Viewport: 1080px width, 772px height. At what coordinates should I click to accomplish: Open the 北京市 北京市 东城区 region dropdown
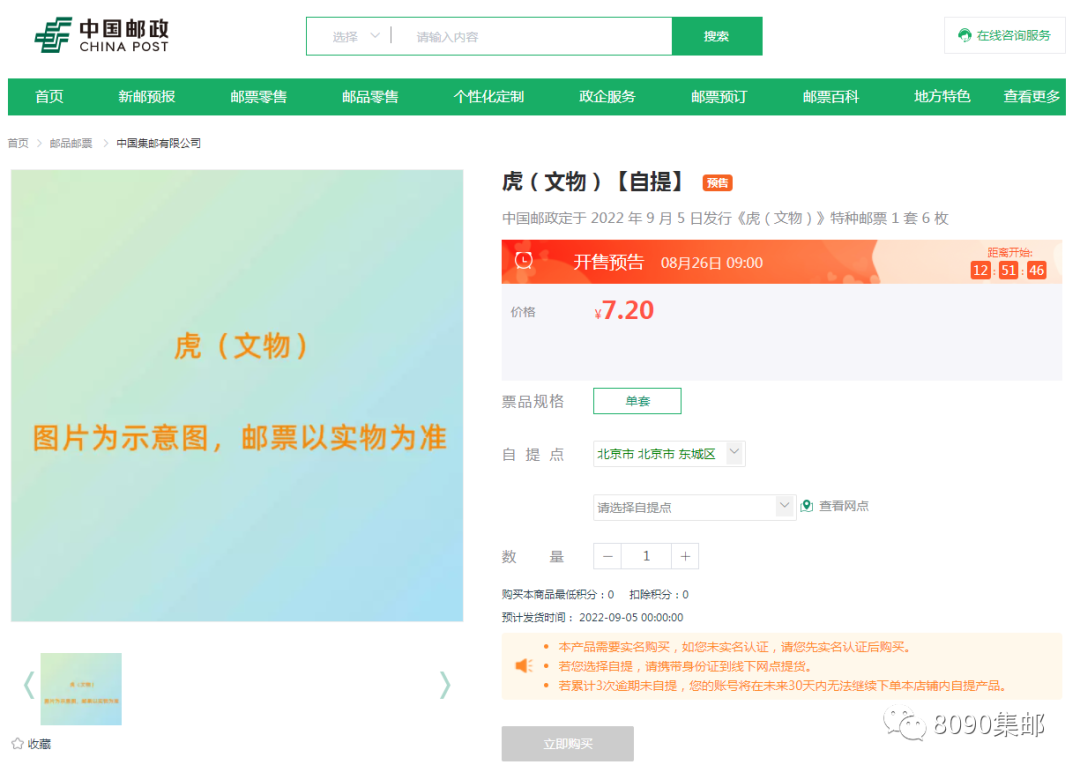coord(669,454)
